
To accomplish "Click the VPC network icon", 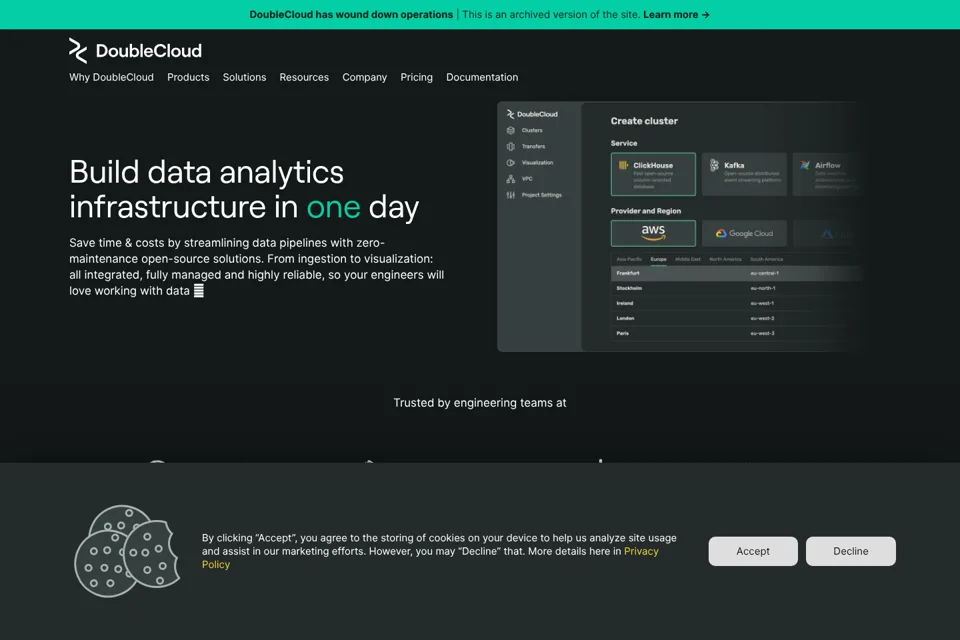I will click(511, 179).
